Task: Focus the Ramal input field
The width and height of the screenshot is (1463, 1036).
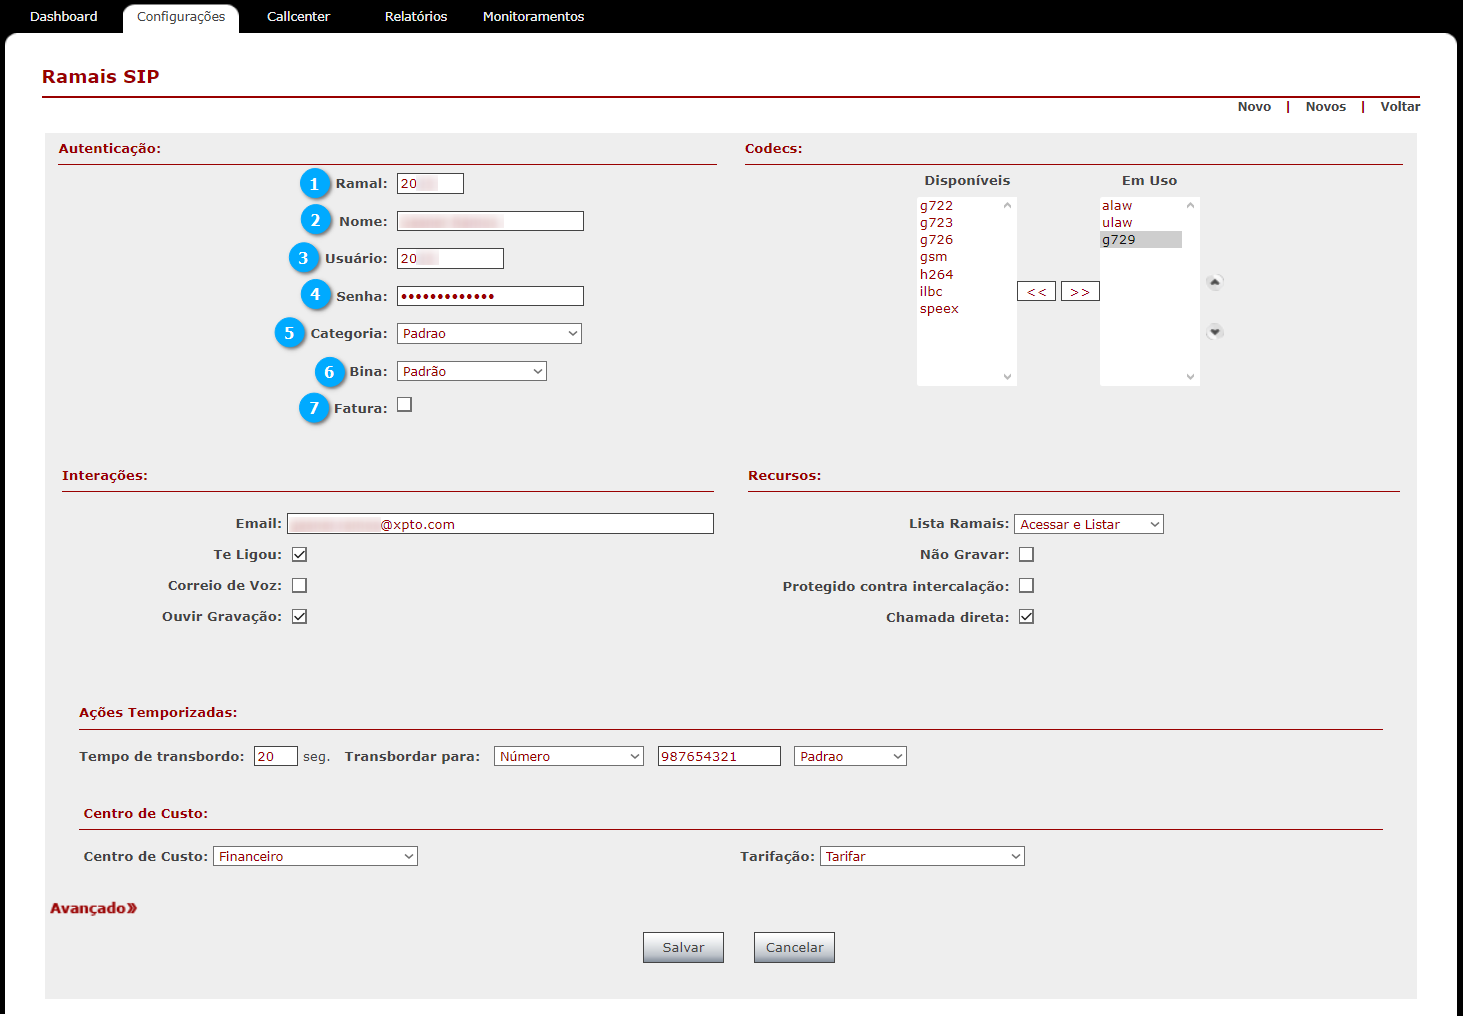Action: (430, 183)
